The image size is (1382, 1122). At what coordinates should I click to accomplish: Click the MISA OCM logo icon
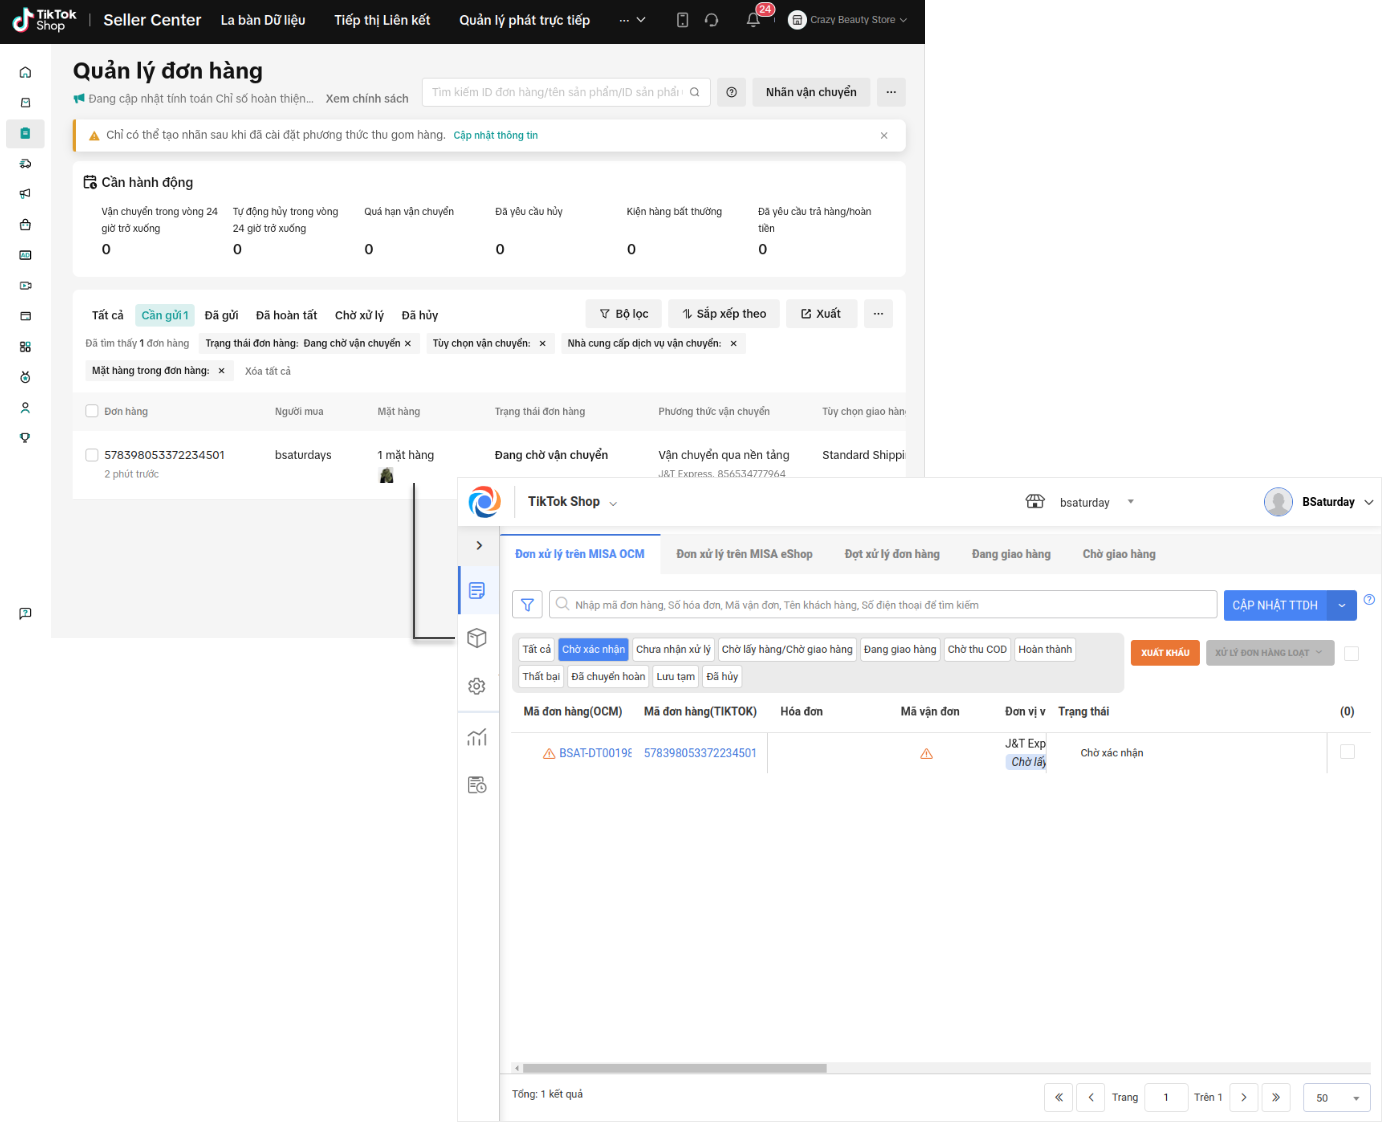(x=485, y=501)
